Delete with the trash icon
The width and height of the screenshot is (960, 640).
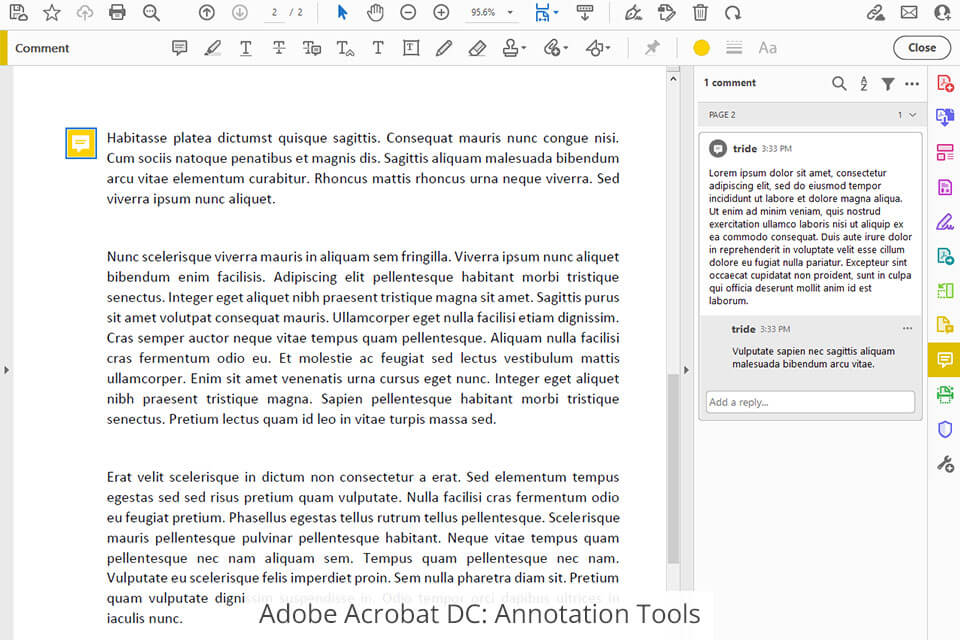tap(700, 12)
